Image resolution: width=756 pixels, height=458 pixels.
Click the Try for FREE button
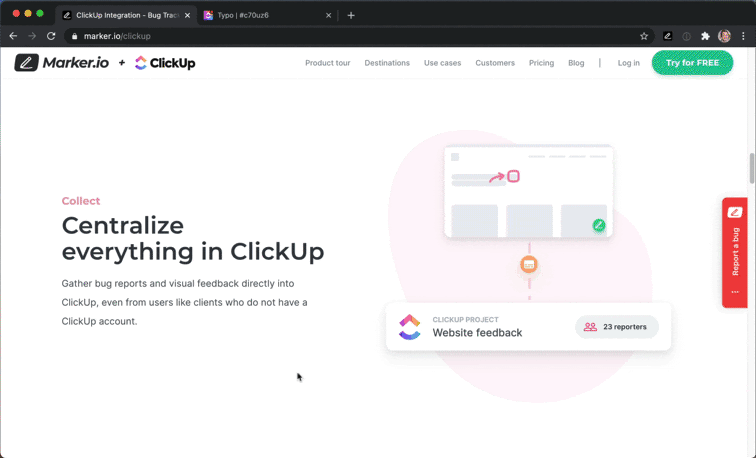coord(692,63)
